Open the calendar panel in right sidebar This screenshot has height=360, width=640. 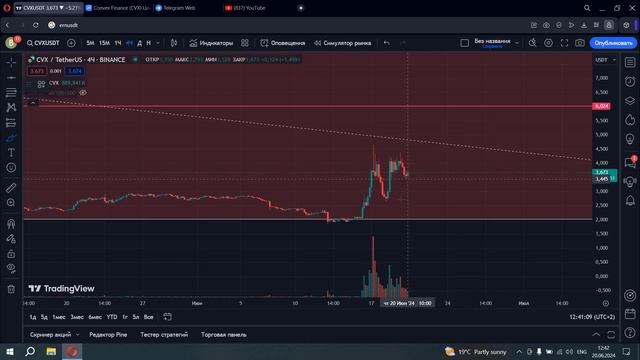[x=630, y=314]
